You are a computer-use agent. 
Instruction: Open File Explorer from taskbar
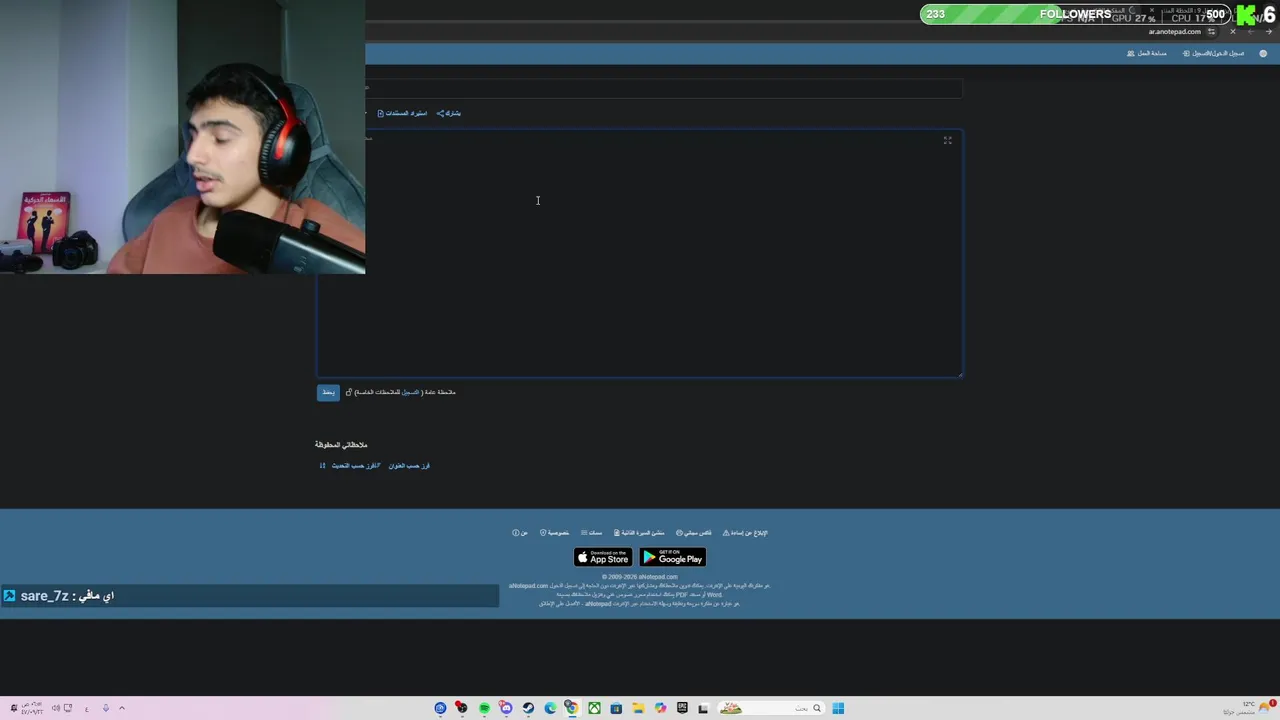click(638, 708)
